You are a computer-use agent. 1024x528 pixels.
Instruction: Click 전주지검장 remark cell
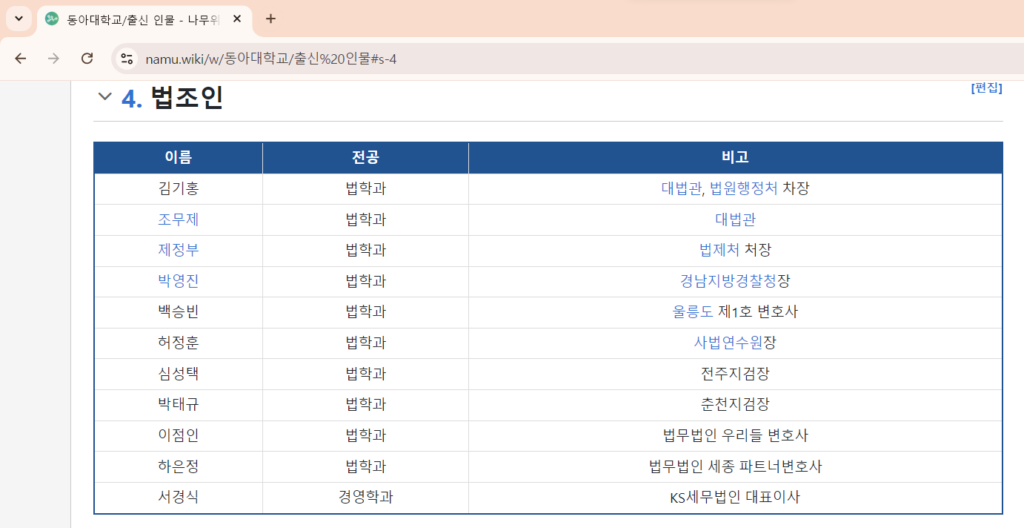click(735, 374)
